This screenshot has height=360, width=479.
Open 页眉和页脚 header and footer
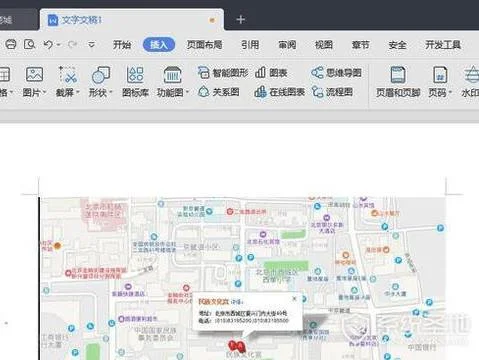[398, 81]
